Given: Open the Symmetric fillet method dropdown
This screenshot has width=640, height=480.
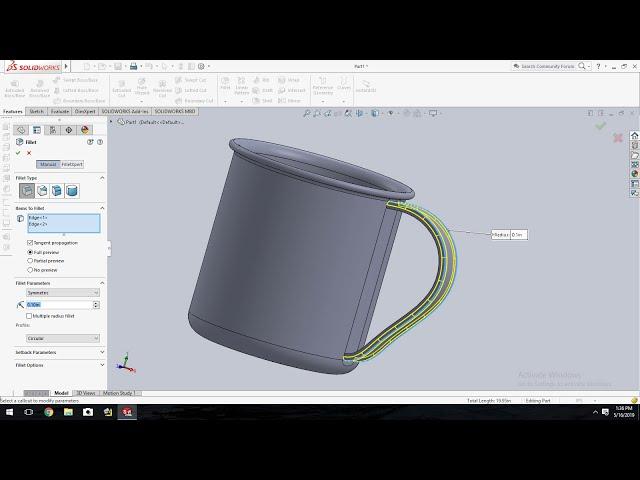Looking at the screenshot, I should click(62, 293).
